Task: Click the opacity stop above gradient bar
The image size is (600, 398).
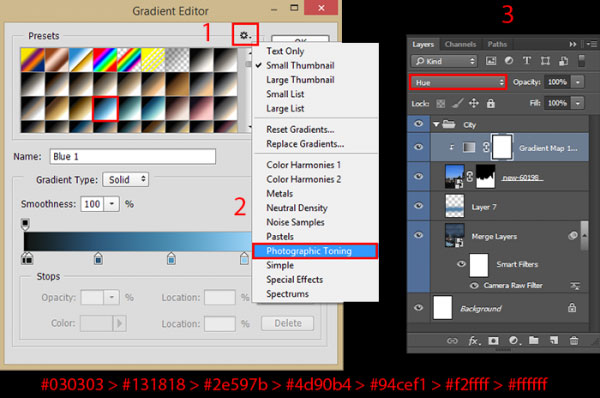Action: coord(25,225)
